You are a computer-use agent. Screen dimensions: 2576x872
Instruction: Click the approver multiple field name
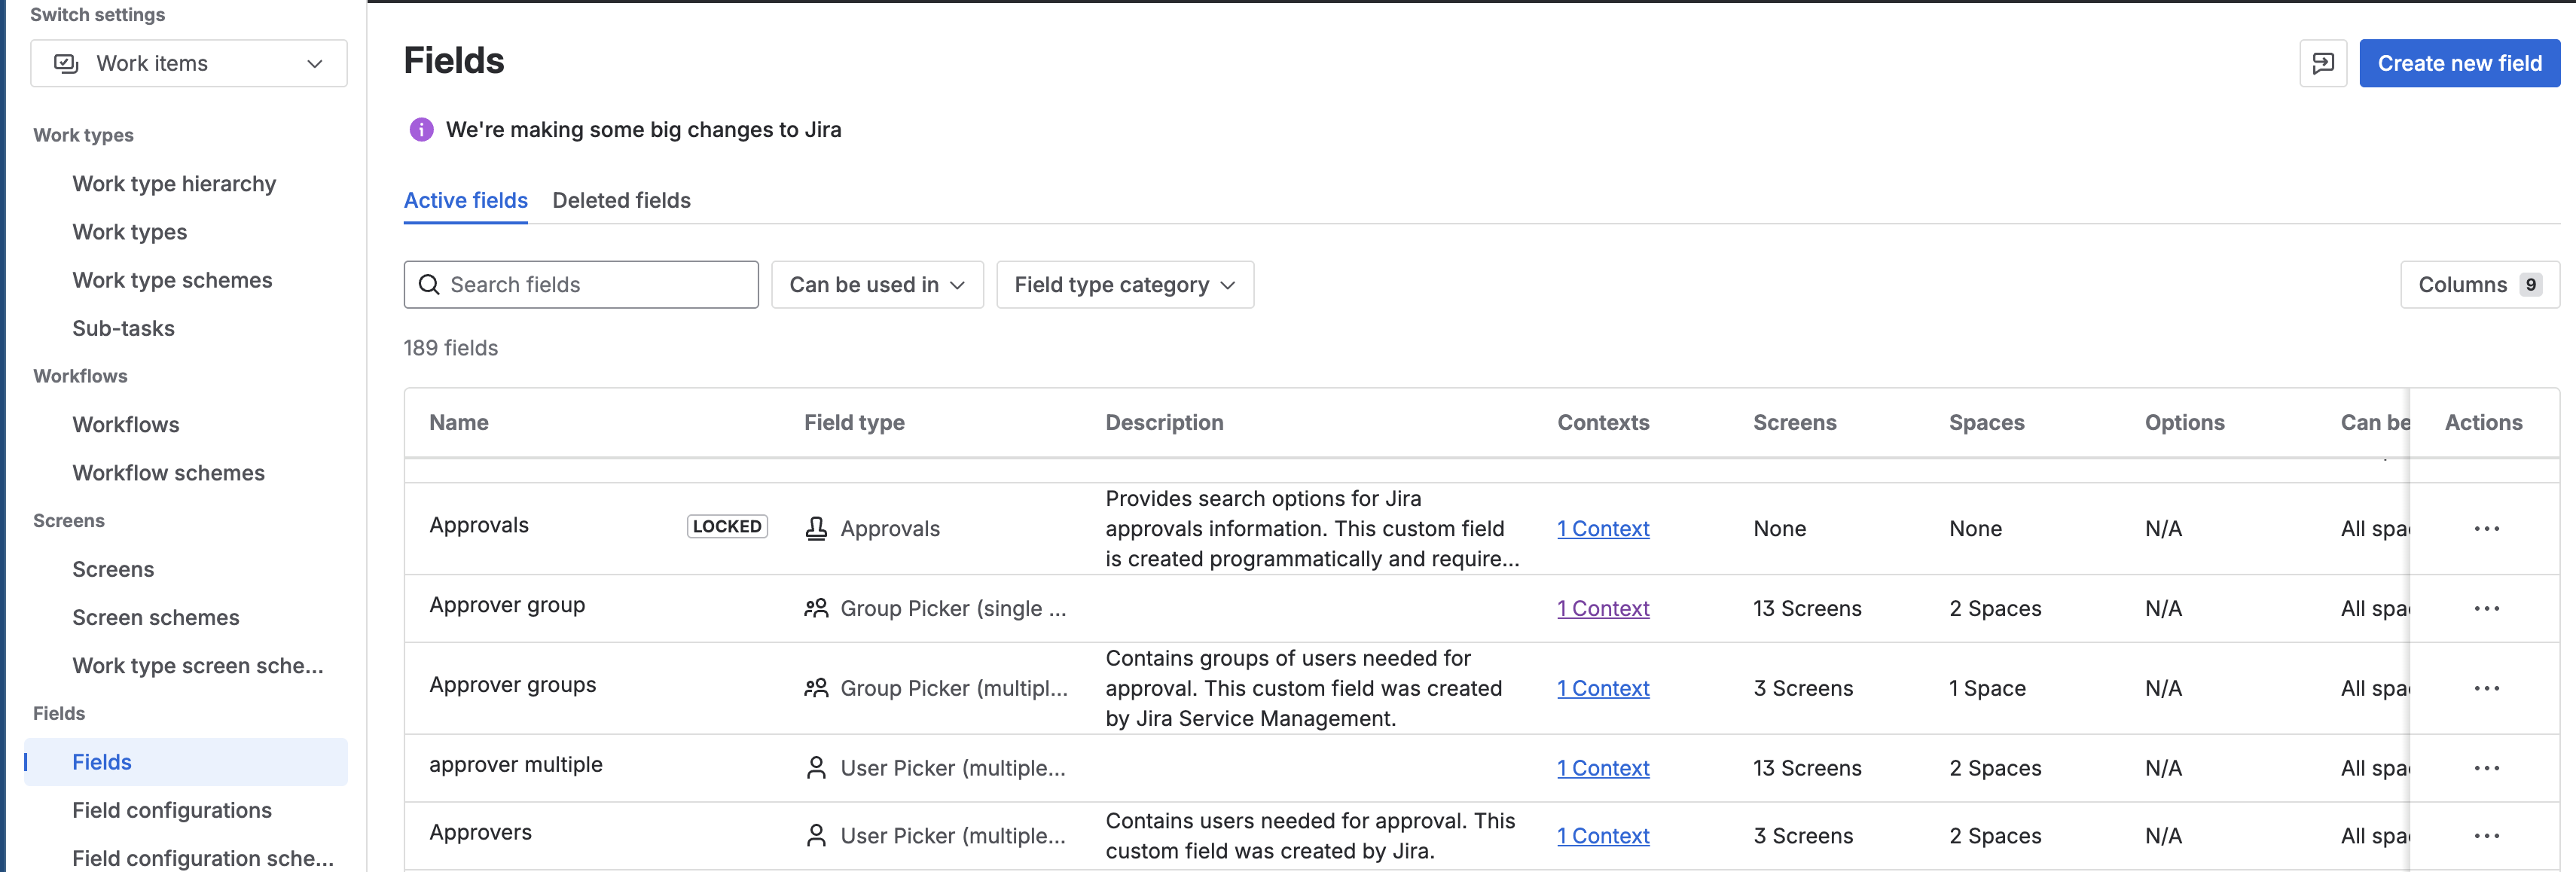pyautogui.click(x=515, y=765)
